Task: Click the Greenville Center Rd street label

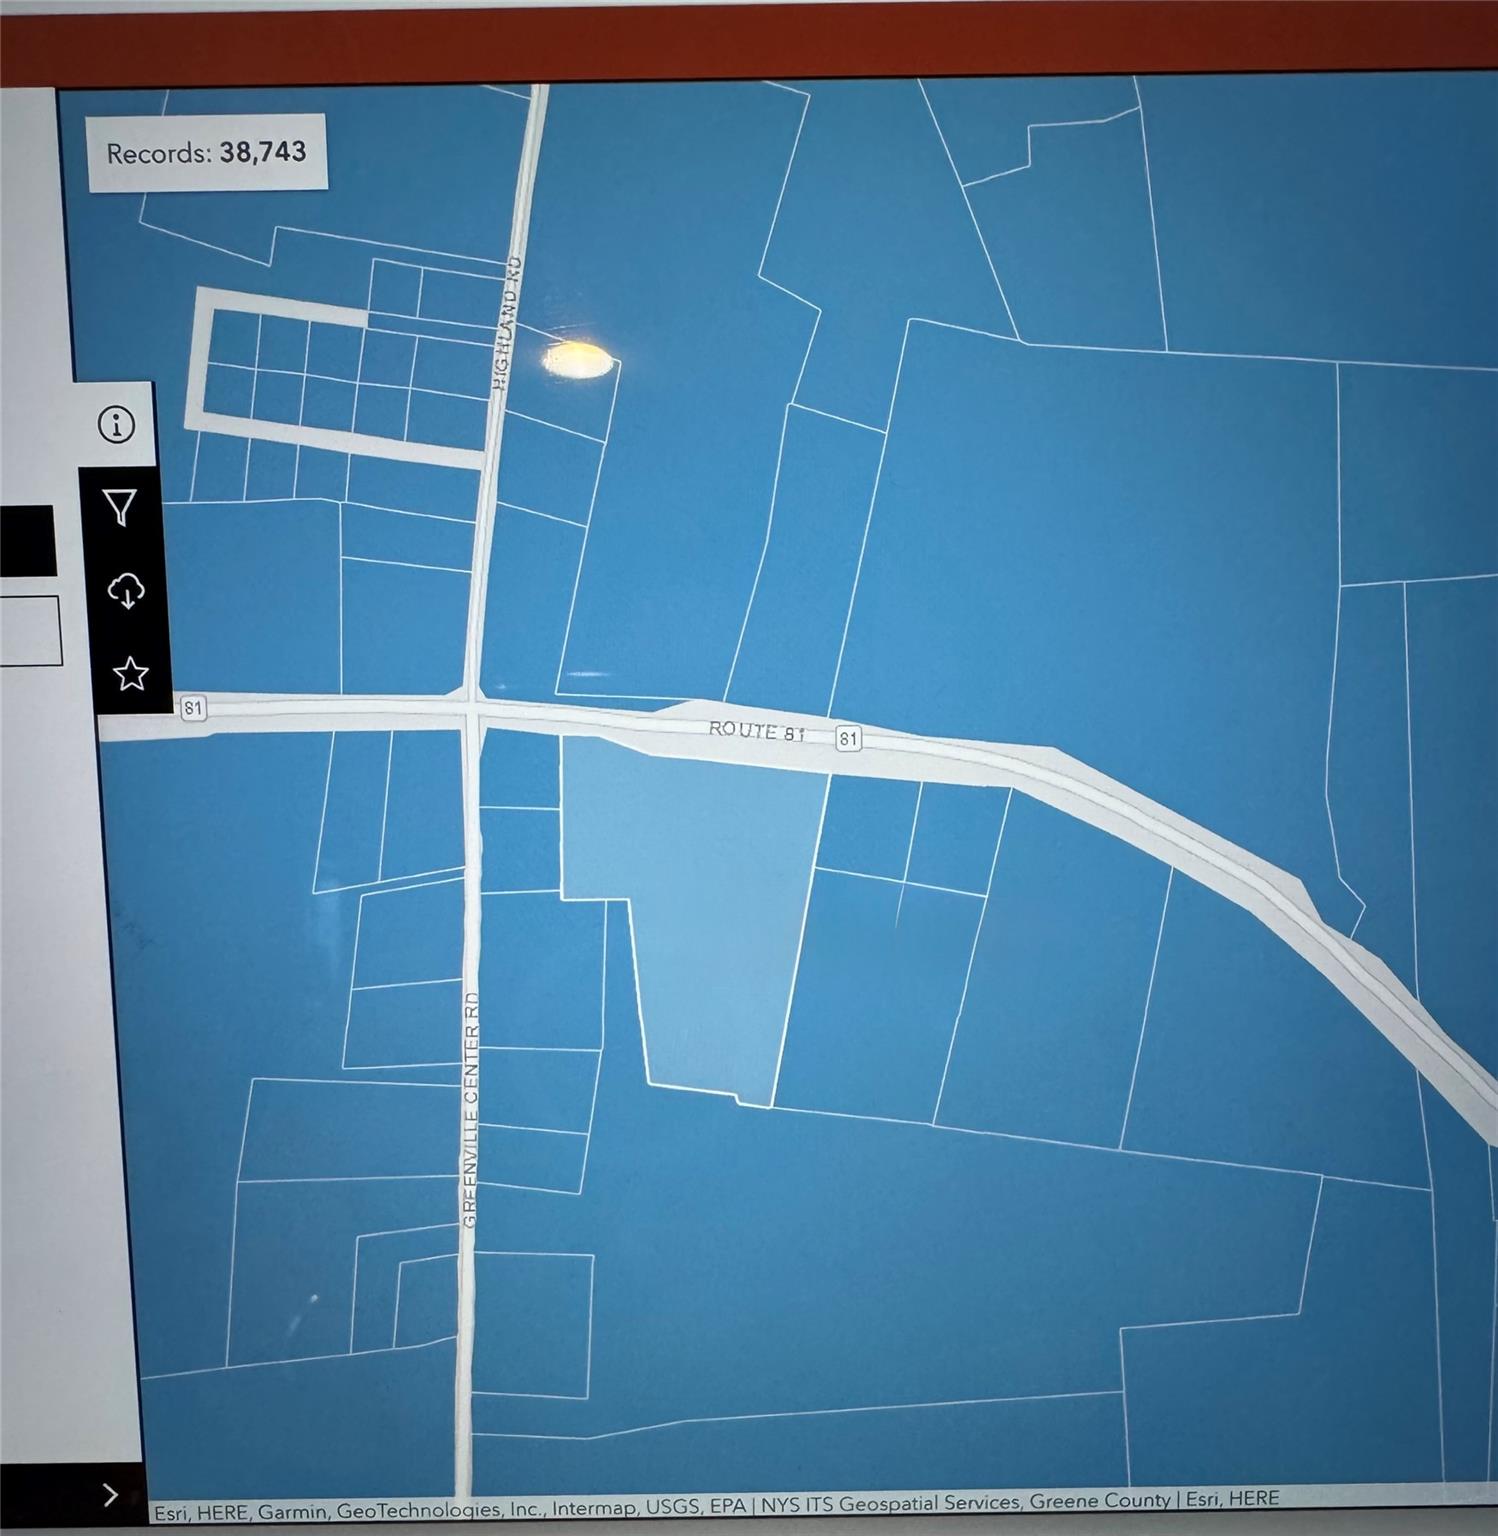Action: (x=471, y=1110)
